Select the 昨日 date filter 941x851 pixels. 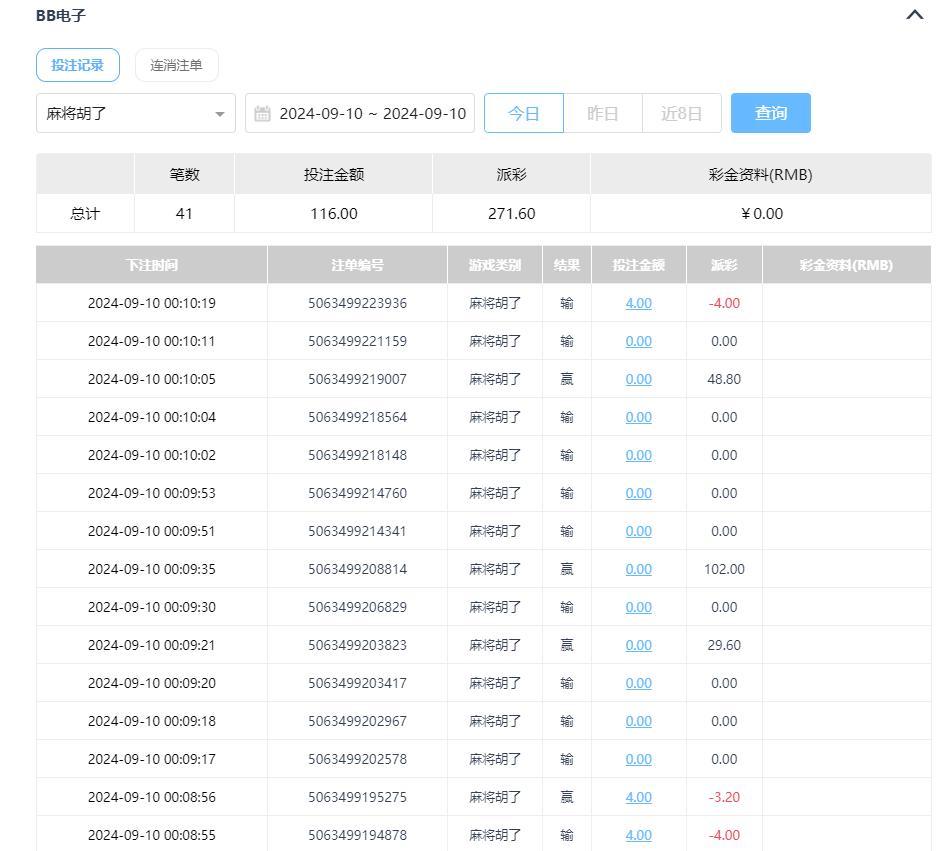click(x=602, y=114)
